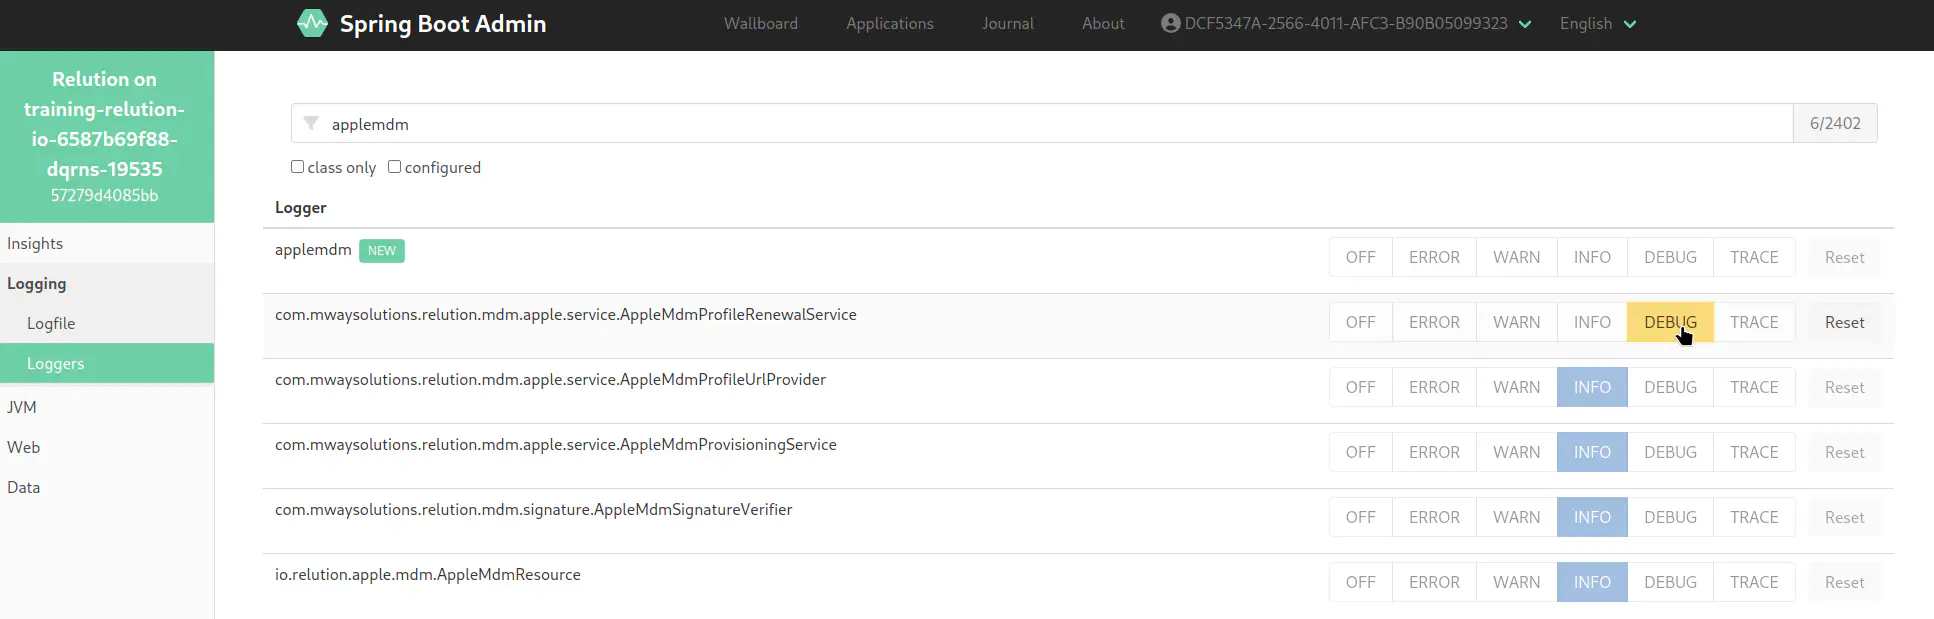Expand the user account dropdown chevron

click(1525, 24)
